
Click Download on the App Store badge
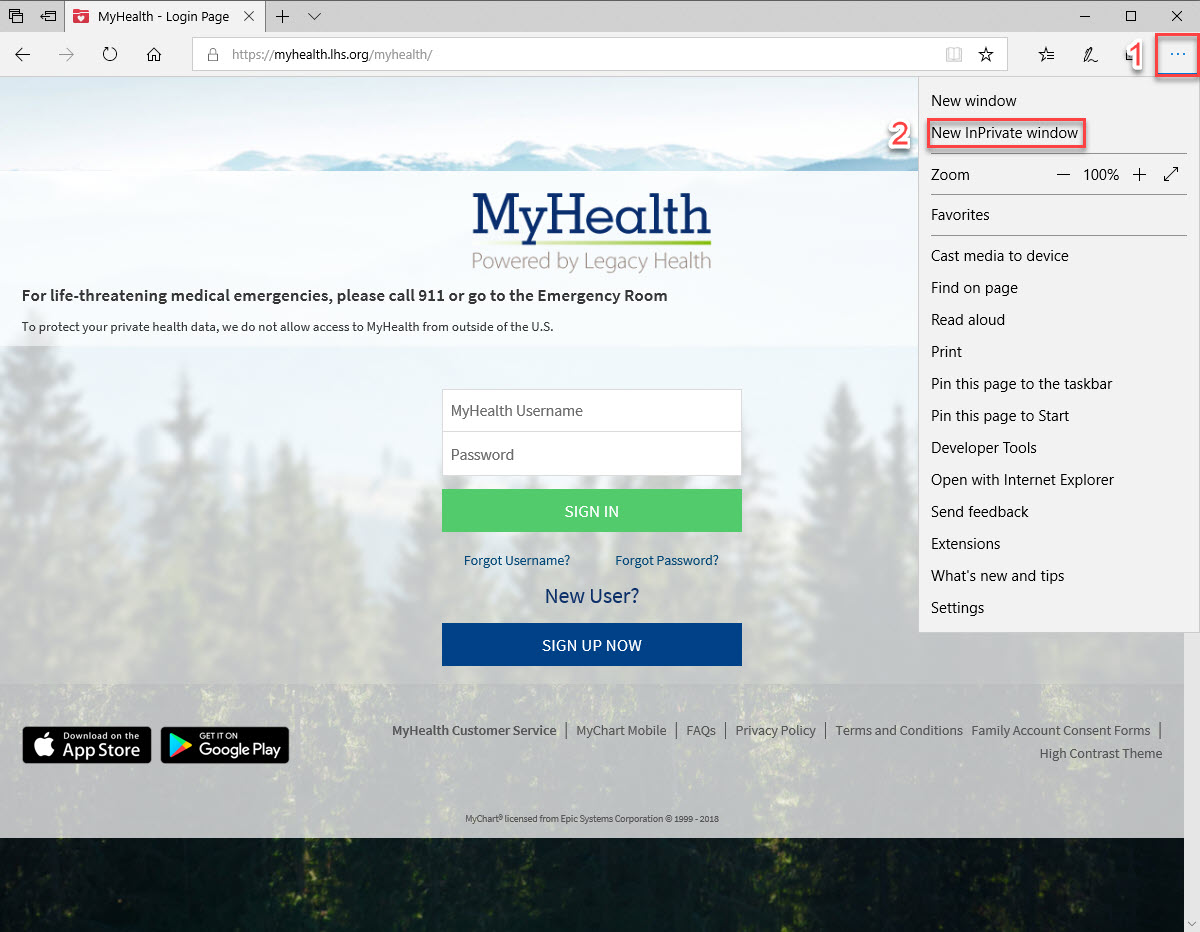pyautogui.click(x=87, y=745)
